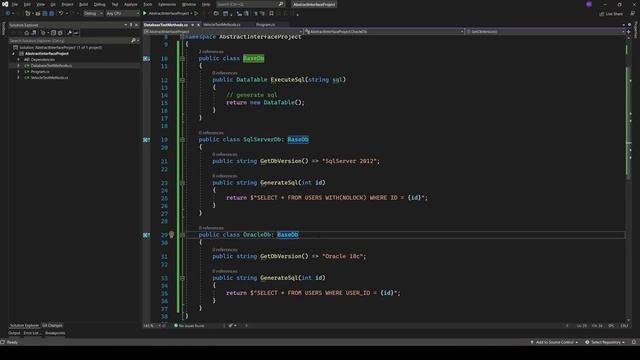Collapse the ExecuteSql method at line 12

[x=182, y=80]
